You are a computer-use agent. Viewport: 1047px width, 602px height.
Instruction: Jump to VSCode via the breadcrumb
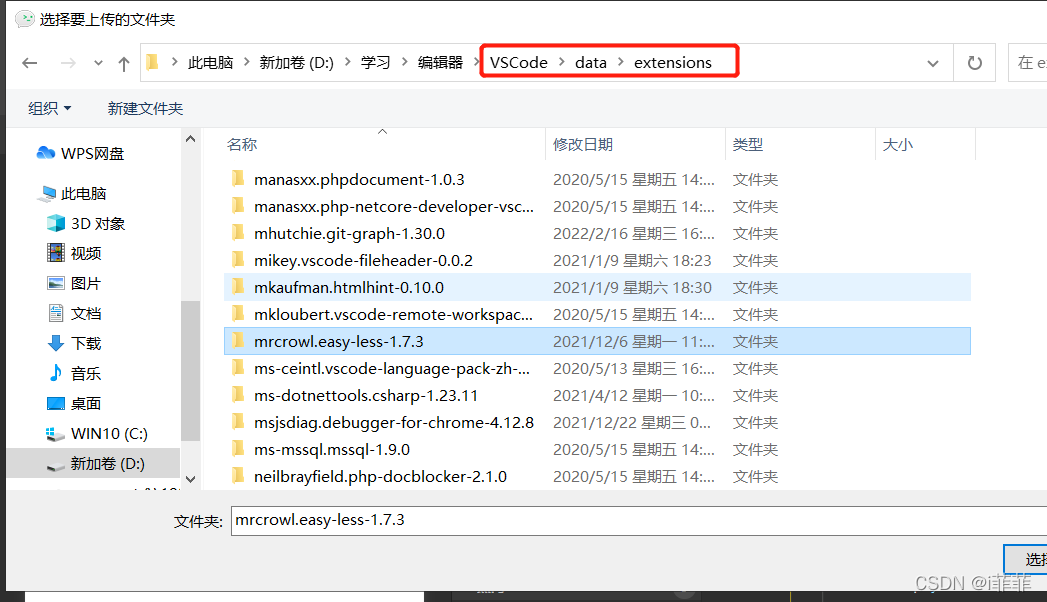[x=518, y=61]
